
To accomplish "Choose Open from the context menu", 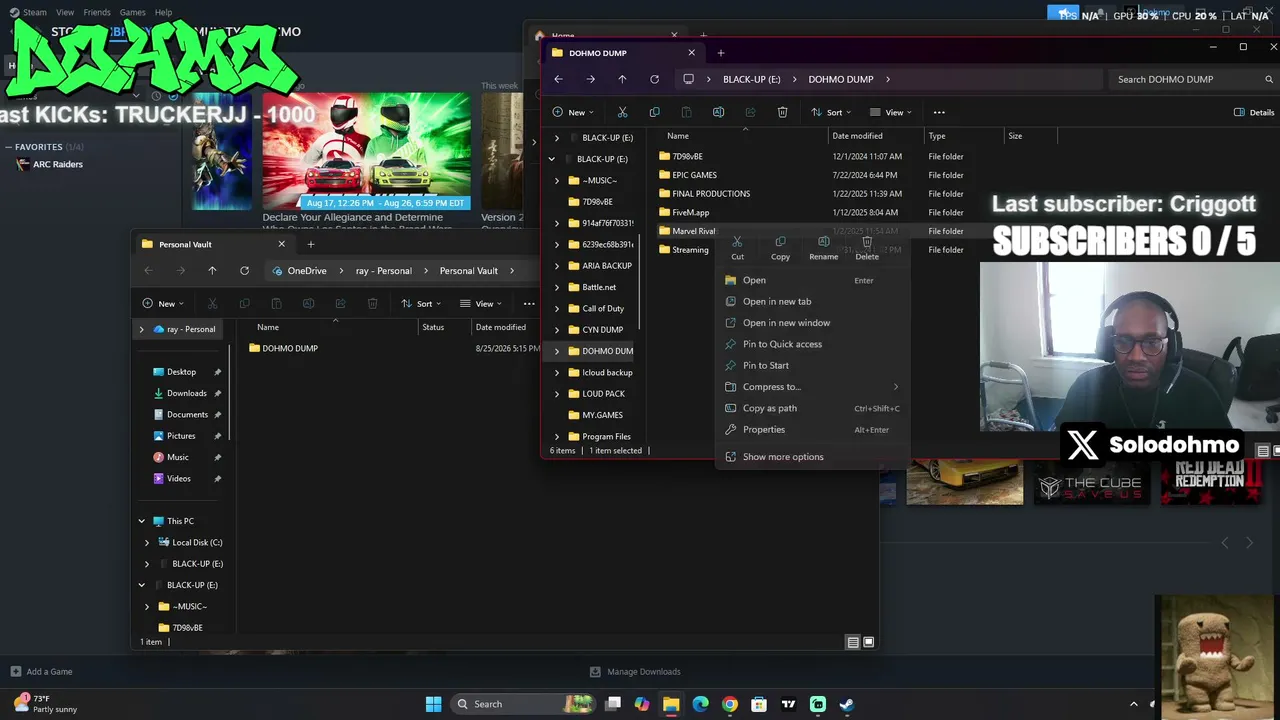I will tap(811, 280).
